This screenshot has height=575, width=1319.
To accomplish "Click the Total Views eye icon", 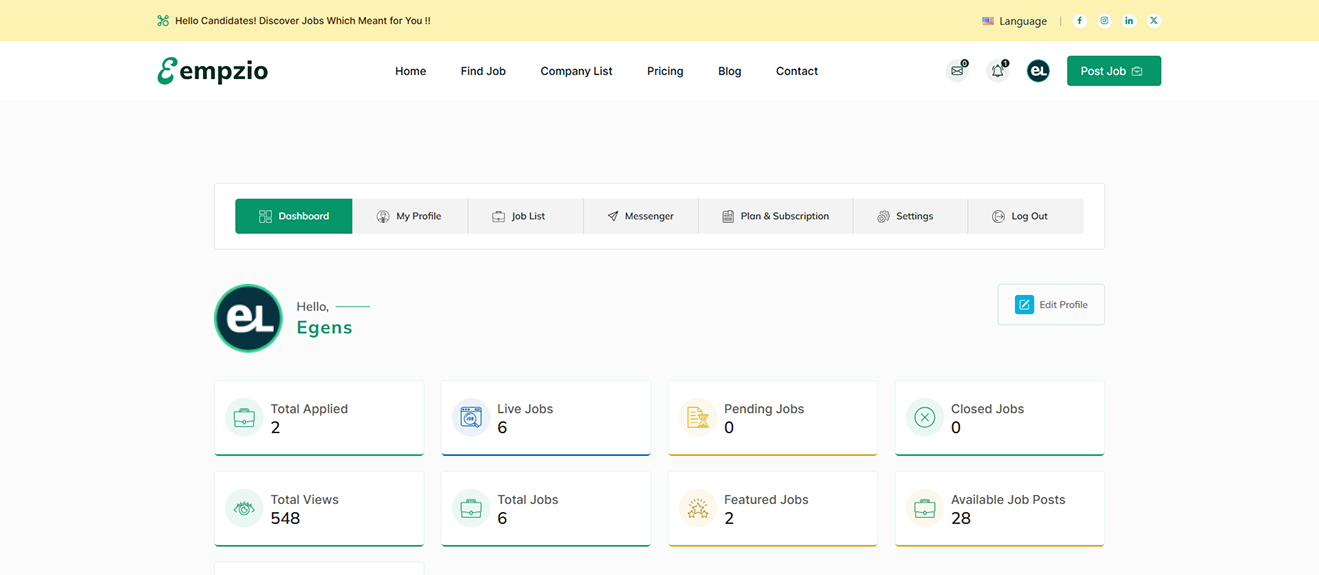I will point(244,509).
